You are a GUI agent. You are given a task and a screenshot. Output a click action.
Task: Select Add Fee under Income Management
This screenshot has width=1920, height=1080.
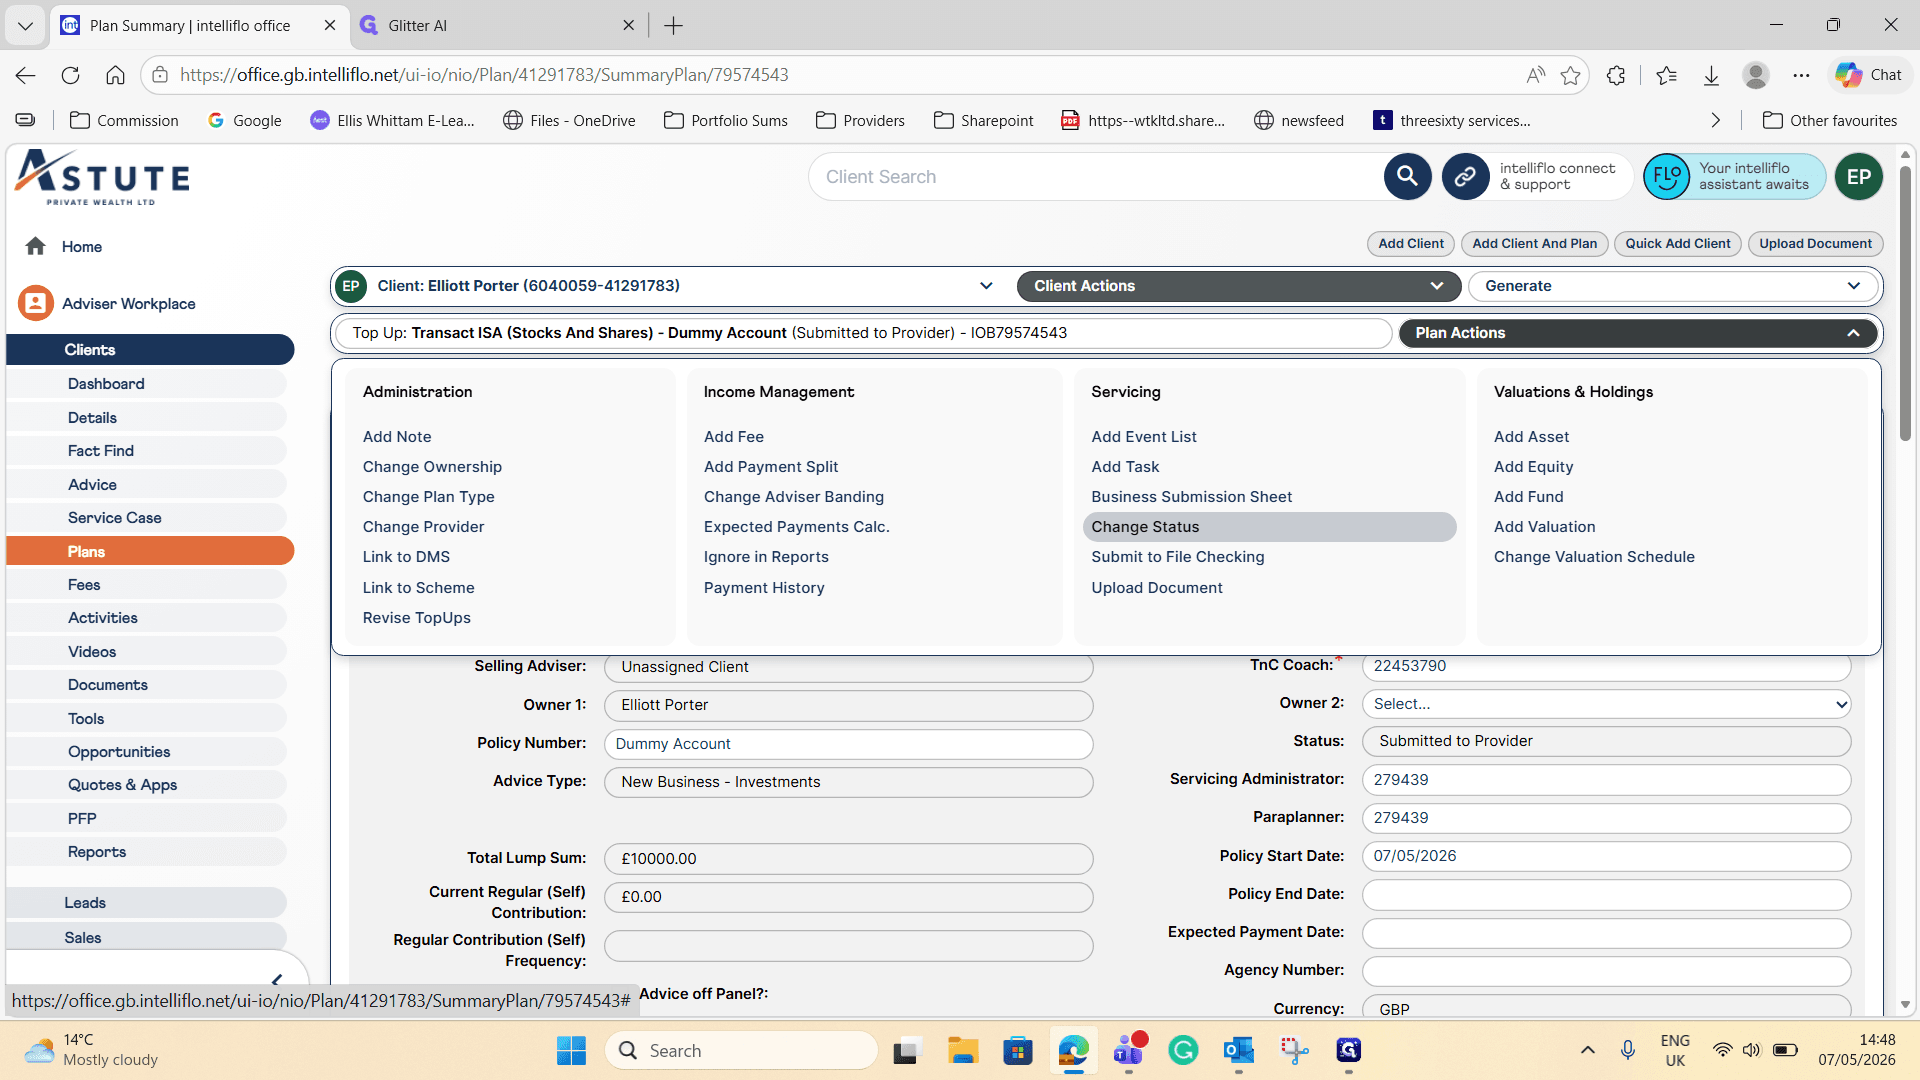(733, 437)
